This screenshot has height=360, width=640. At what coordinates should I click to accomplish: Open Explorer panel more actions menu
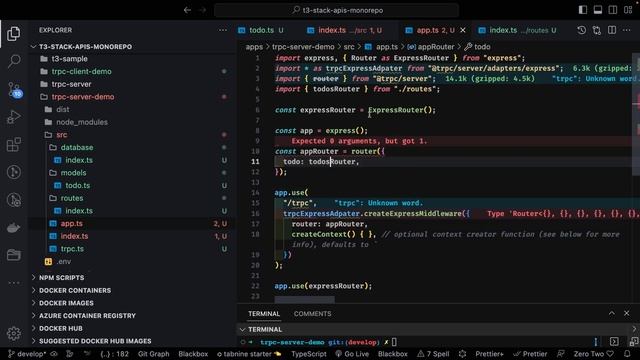click(x=222, y=30)
